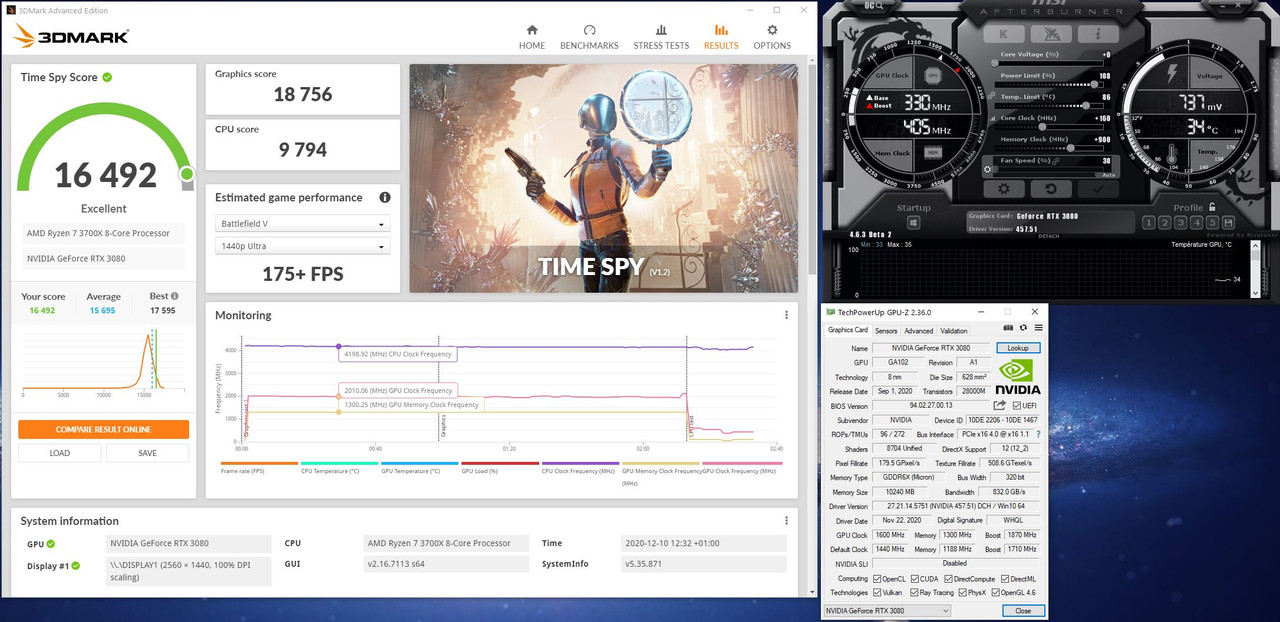
Task: Apply Afterburner settings with the checkmark button
Action: tap(1098, 188)
